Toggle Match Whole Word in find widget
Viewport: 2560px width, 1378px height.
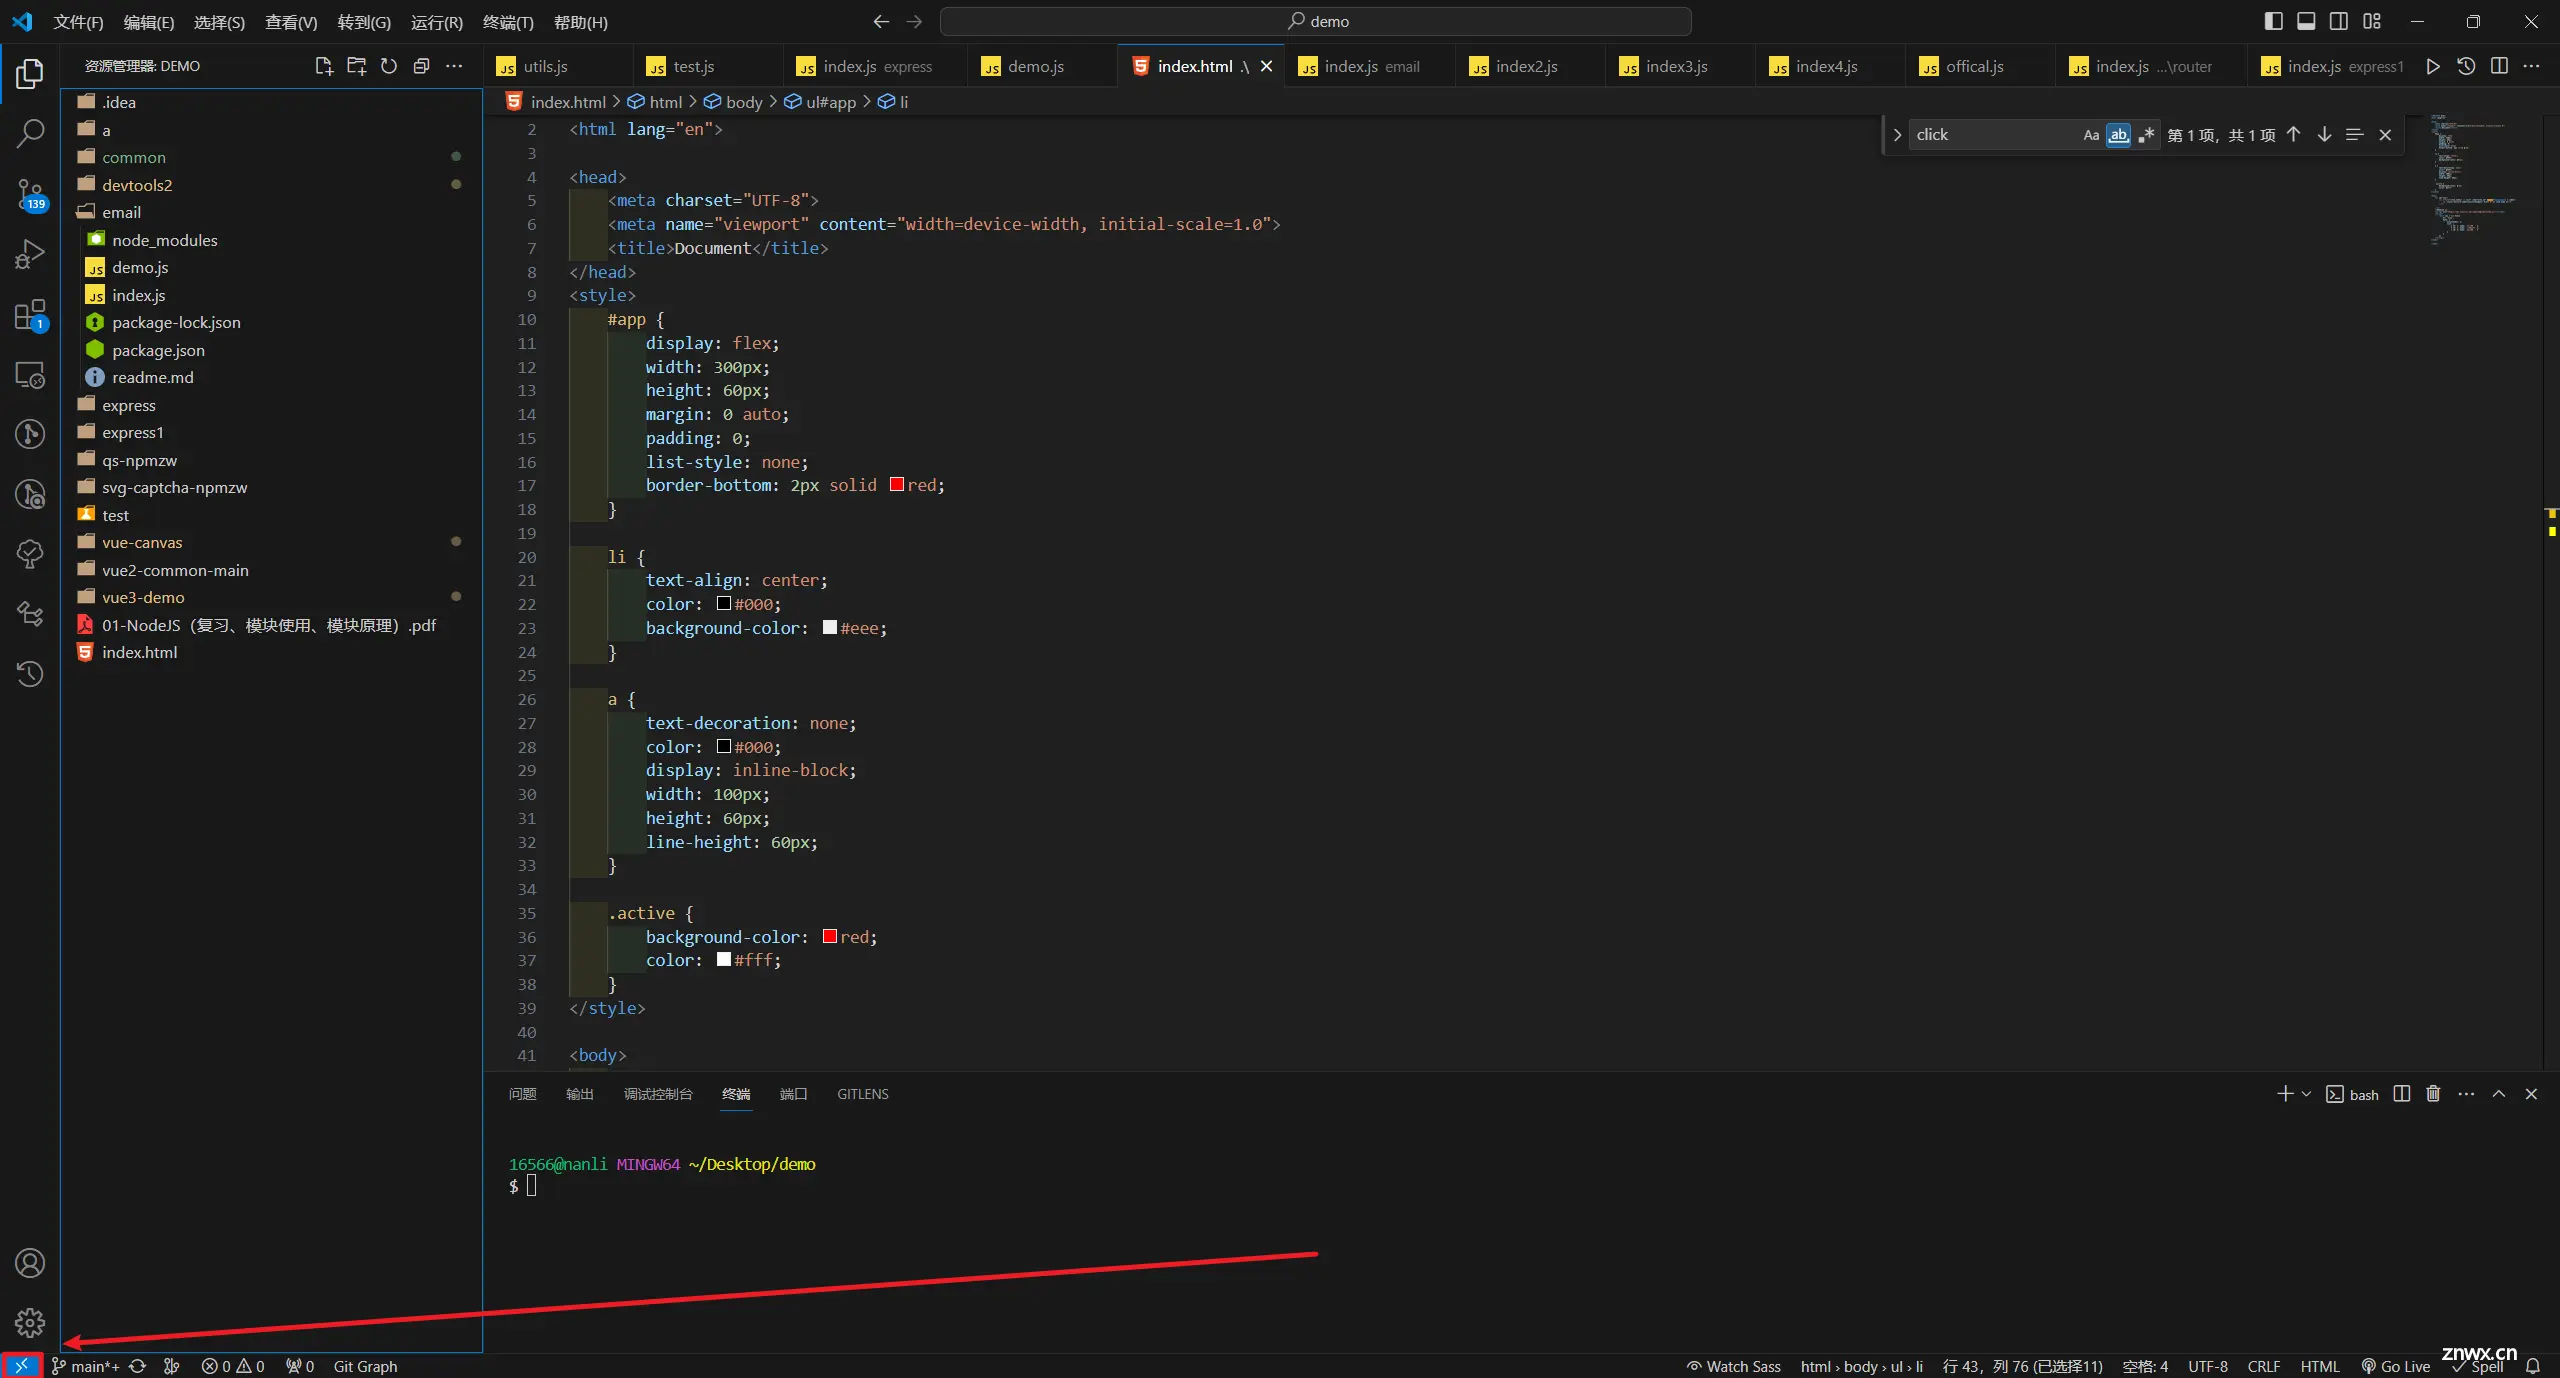[x=2118, y=135]
